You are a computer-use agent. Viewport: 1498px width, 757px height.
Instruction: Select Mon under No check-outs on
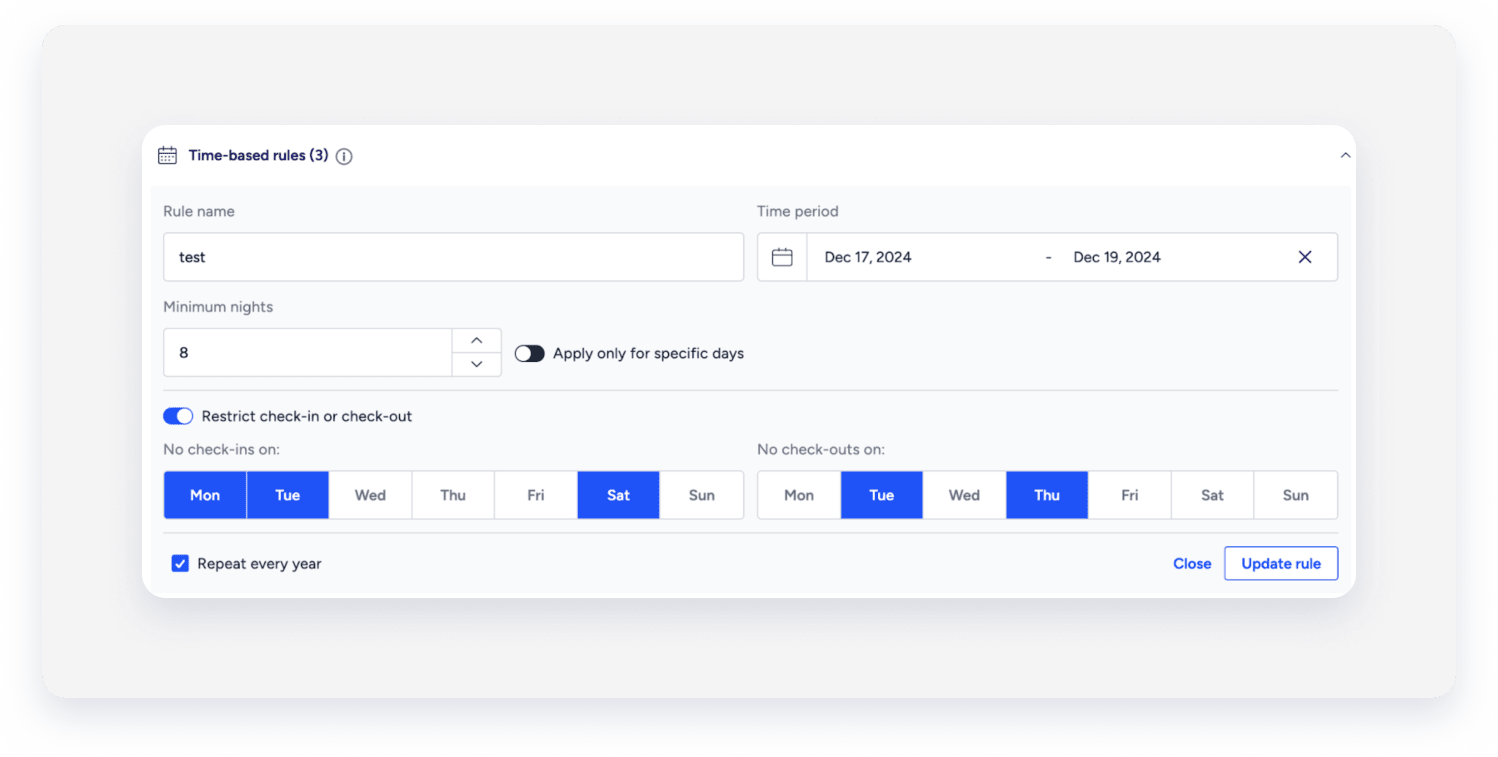pyautogui.click(x=799, y=495)
